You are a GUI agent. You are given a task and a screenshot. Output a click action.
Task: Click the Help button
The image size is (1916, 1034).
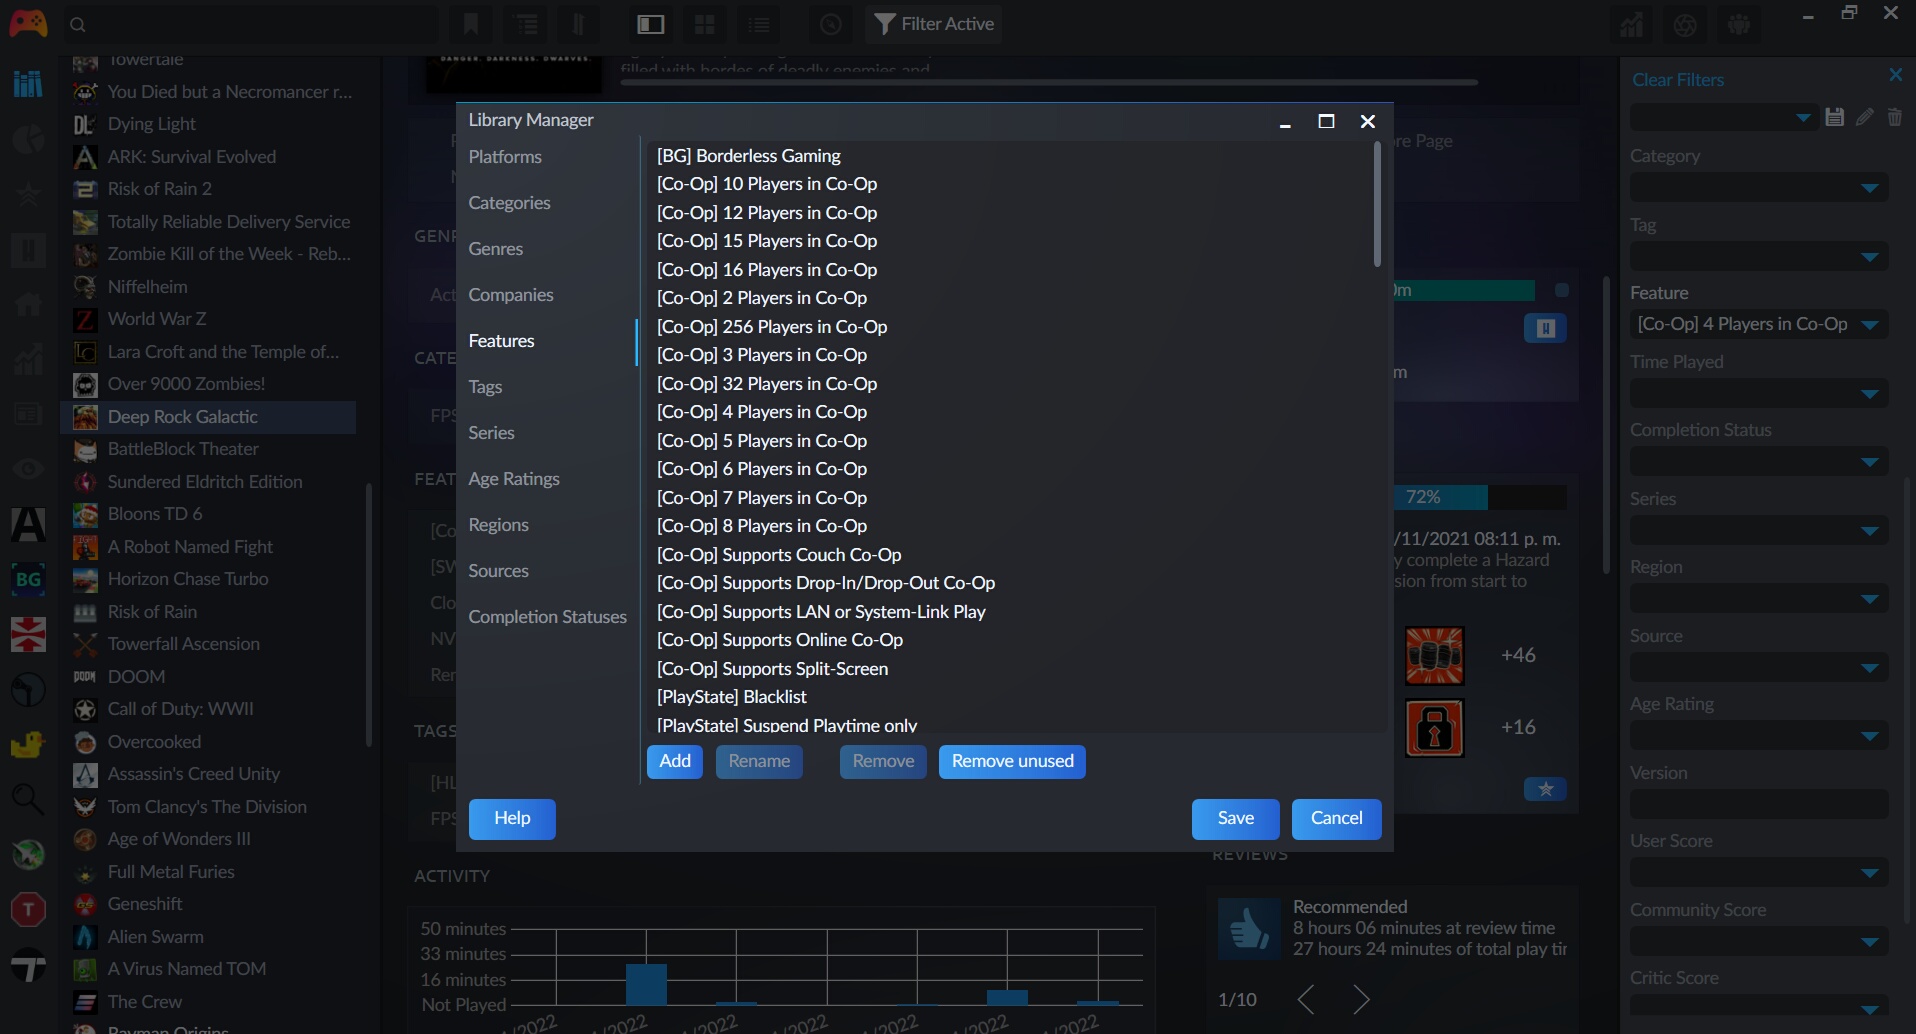[512, 818]
